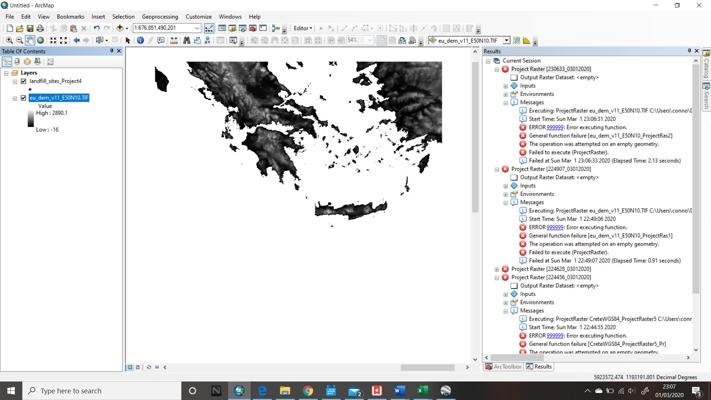This screenshot has height=400, width=711.
Task: Collapse the Layers data frame
Action: pyautogui.click(x=6, y=73)
